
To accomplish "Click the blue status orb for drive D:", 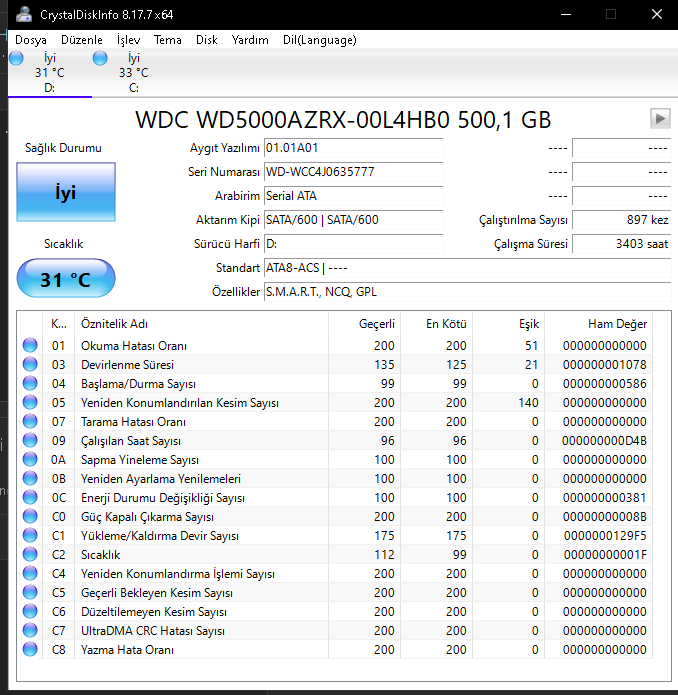I will coord(16,58).
